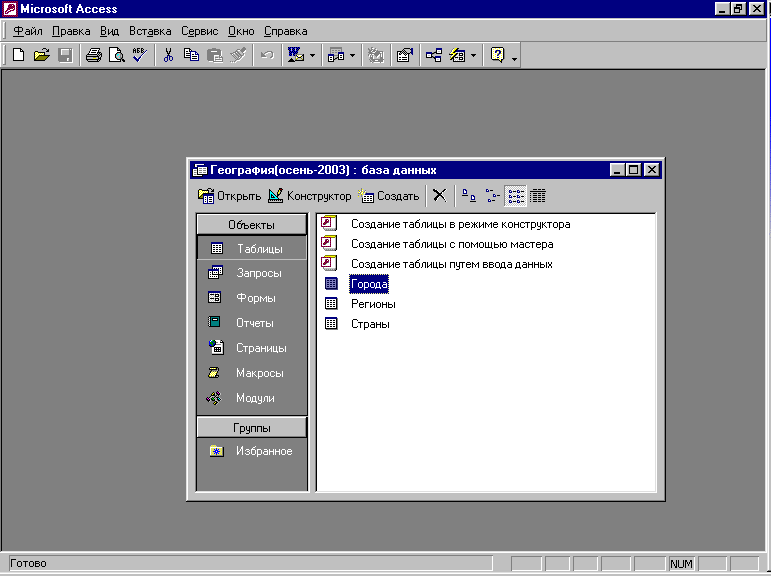Screen dimensions: 771x576
Task: Click the Code icon on the main toolbar
Action: [376, 55]
